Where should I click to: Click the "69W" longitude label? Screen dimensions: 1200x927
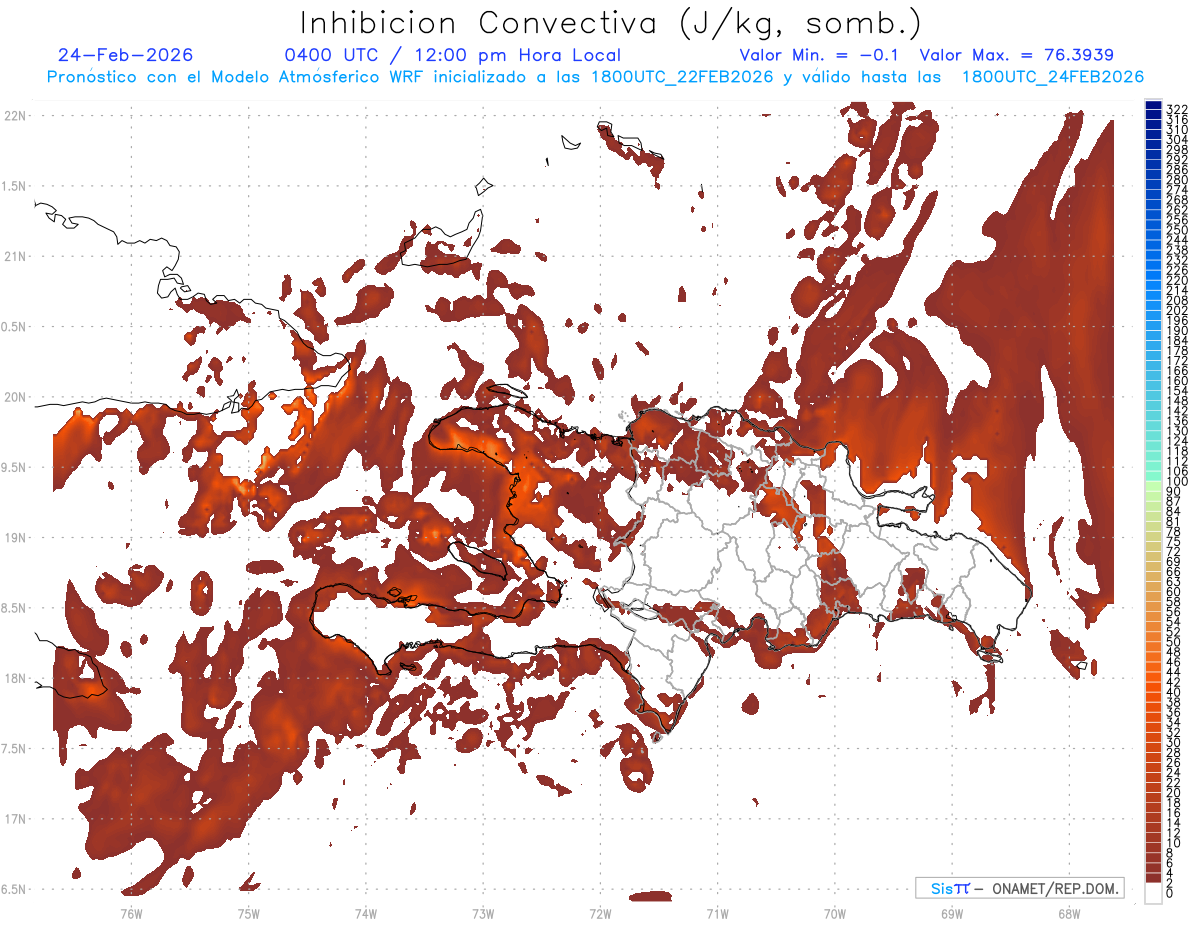tap(951, 913)
